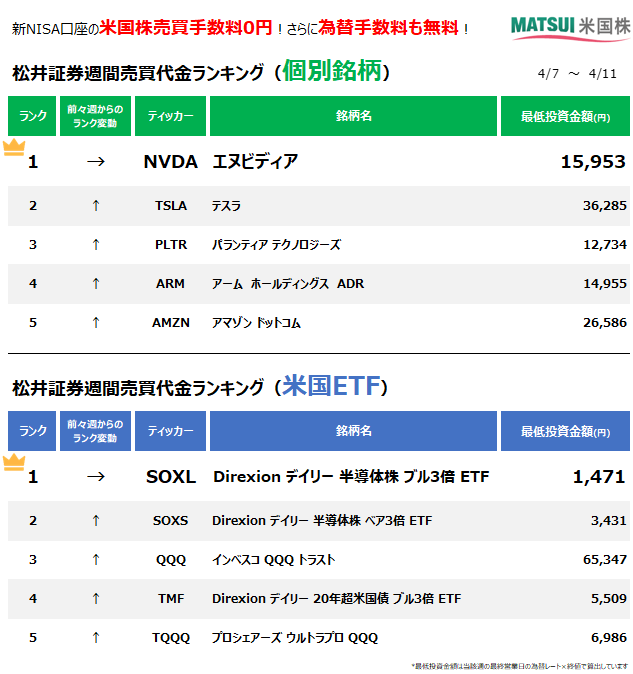Image resolution: width=633 pixels, height=674 pixels.
Task: Click the amount 36,285
Action: click(x=605, y=206)
